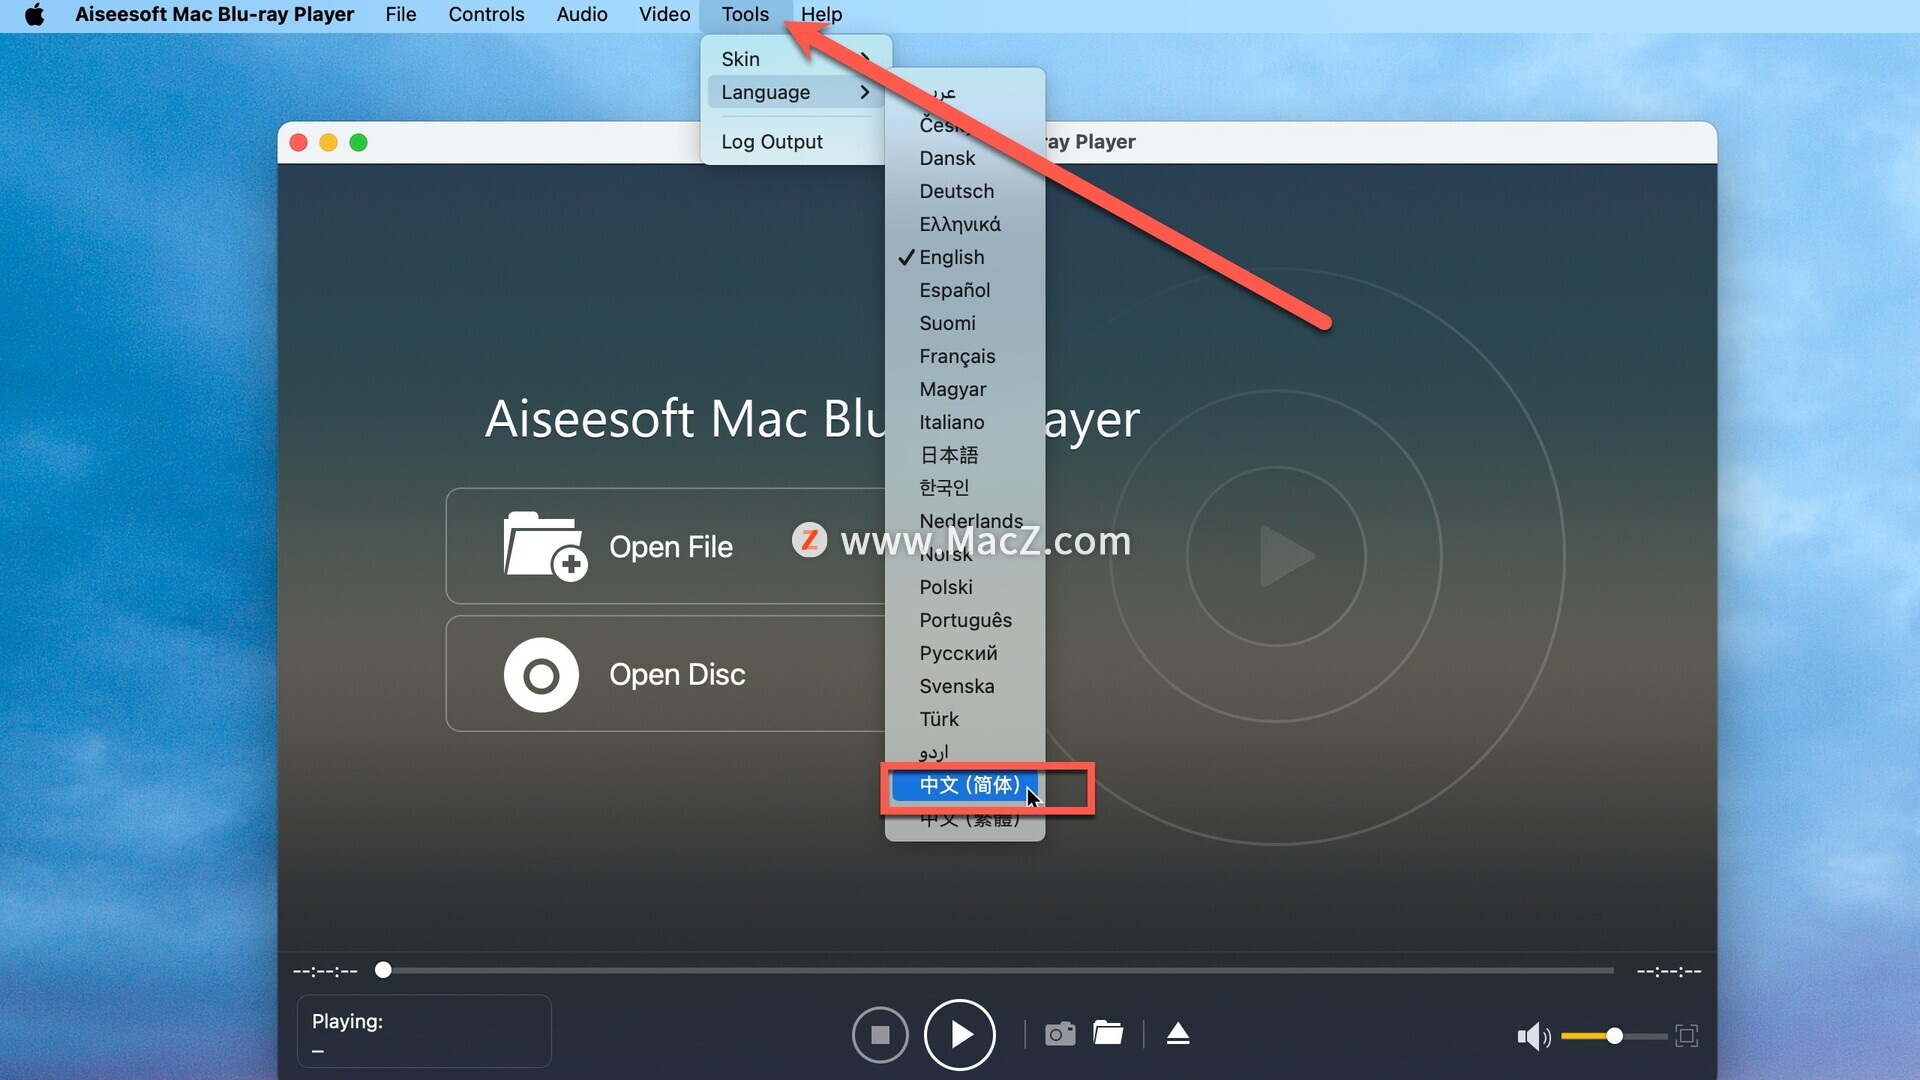The width and height of the screenshot is (1920, 1080).
Task: Click the Open Disc icon
Action: coord(541,675)
